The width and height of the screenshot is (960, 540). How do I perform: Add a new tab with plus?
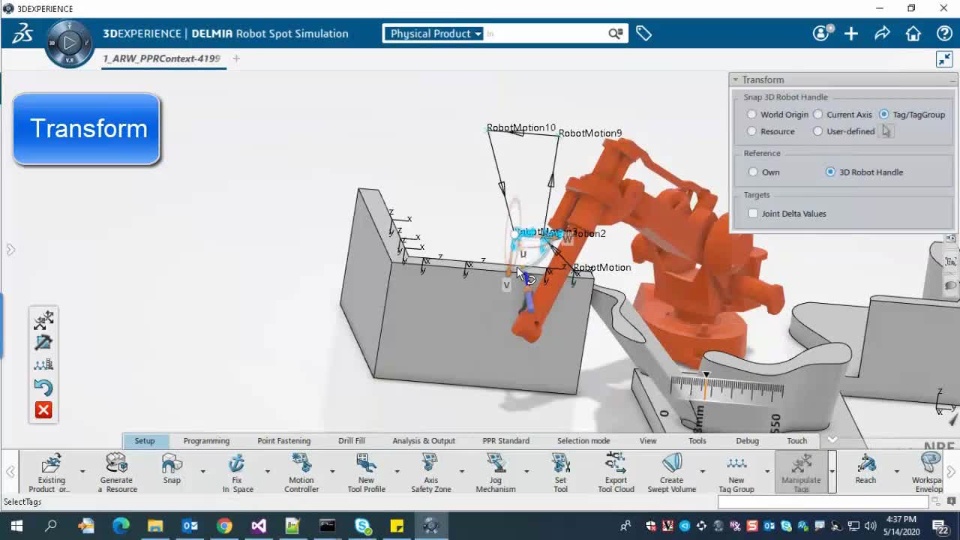point(236,59)
